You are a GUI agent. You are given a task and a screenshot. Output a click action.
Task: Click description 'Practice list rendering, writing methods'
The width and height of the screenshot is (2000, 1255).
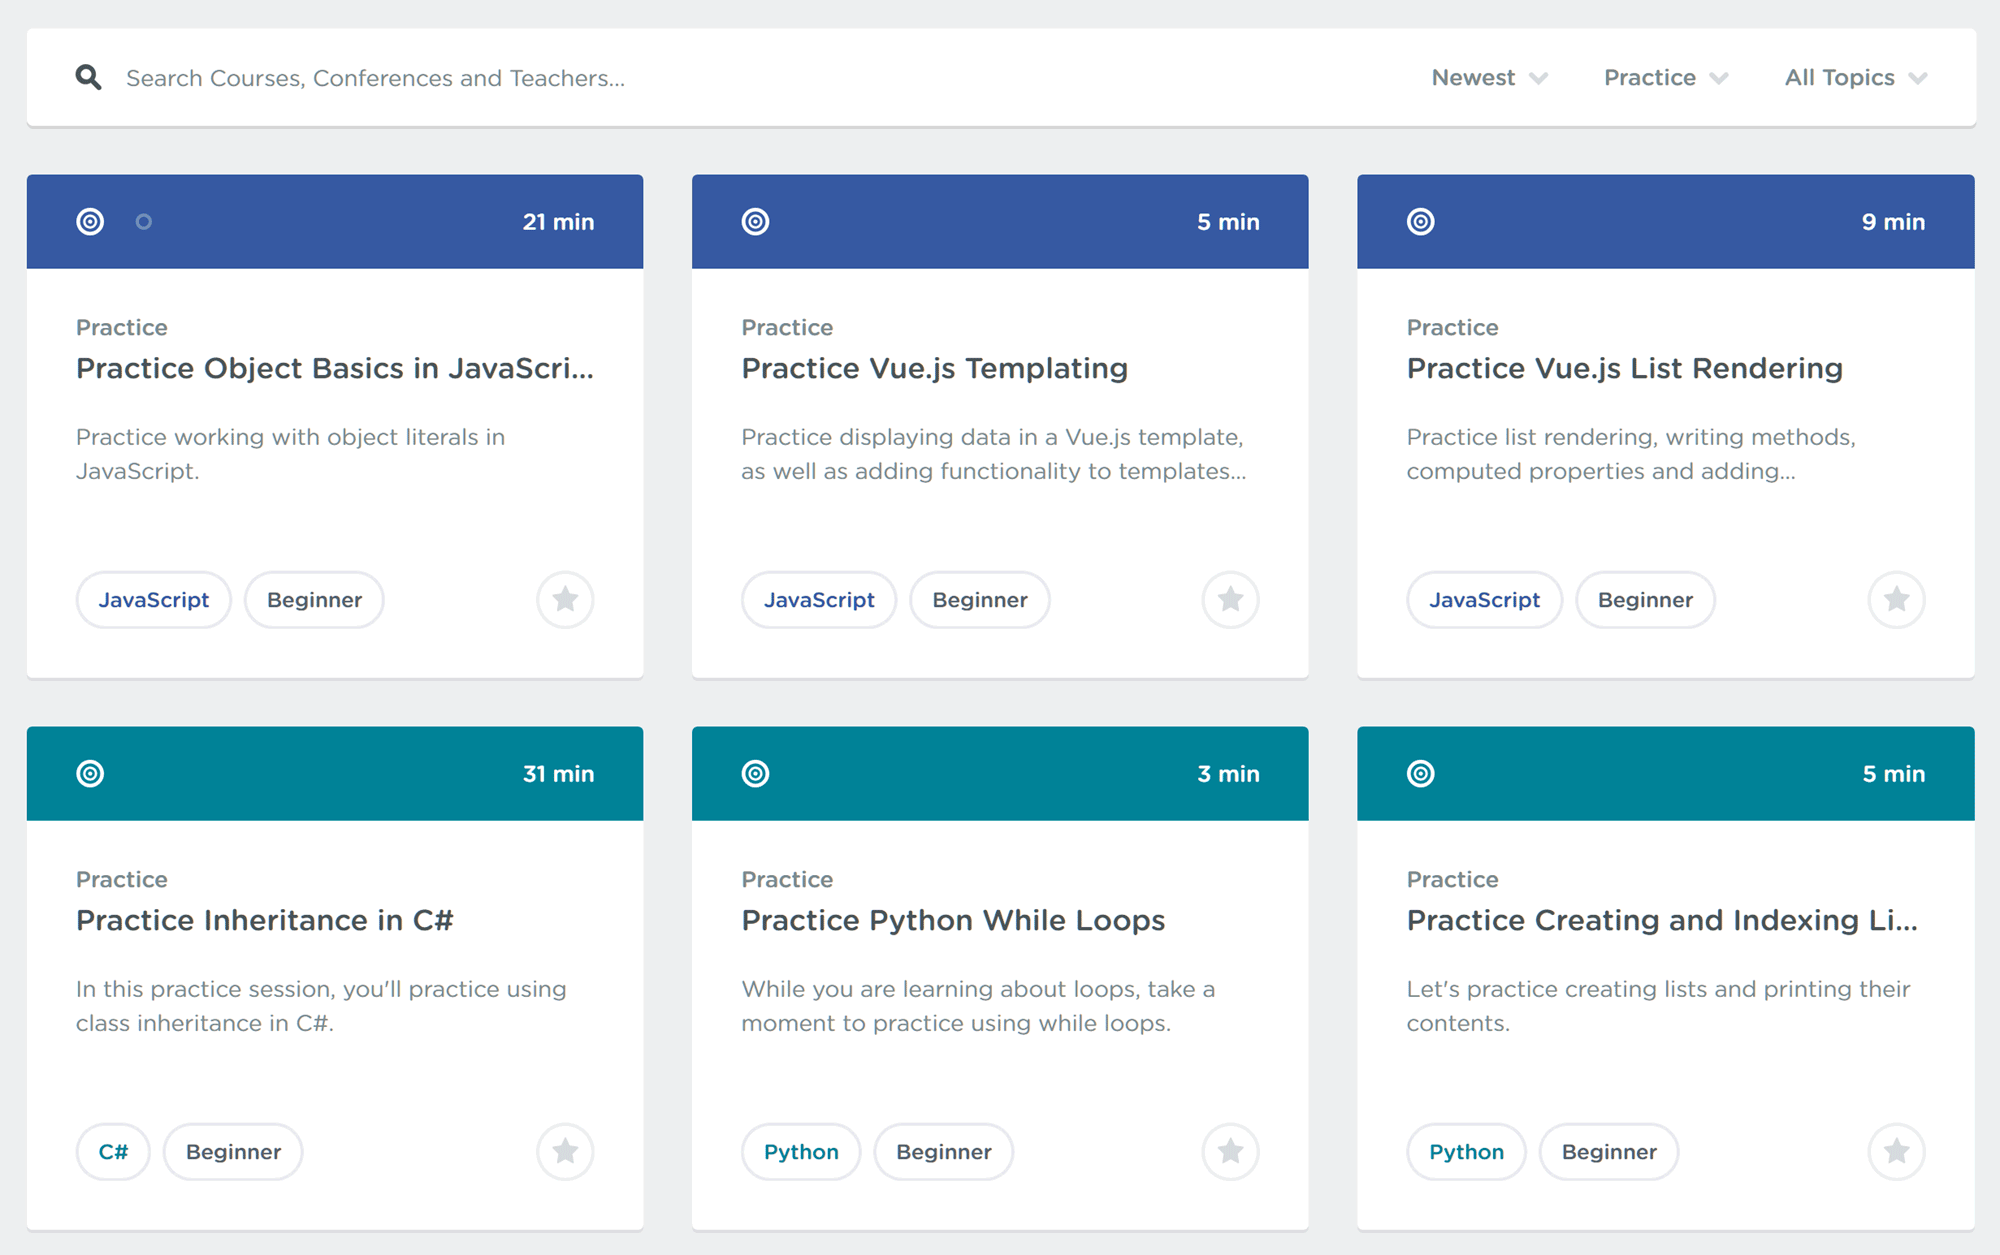point(1631,454)
